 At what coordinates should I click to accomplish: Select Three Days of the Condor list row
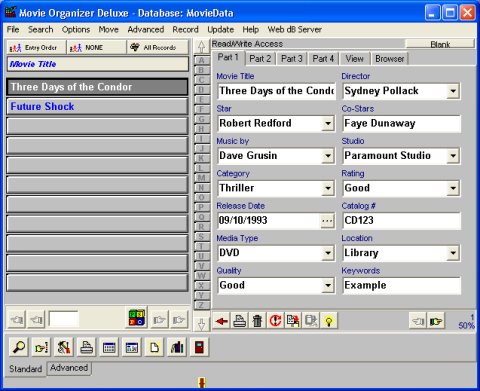(97, 87)
